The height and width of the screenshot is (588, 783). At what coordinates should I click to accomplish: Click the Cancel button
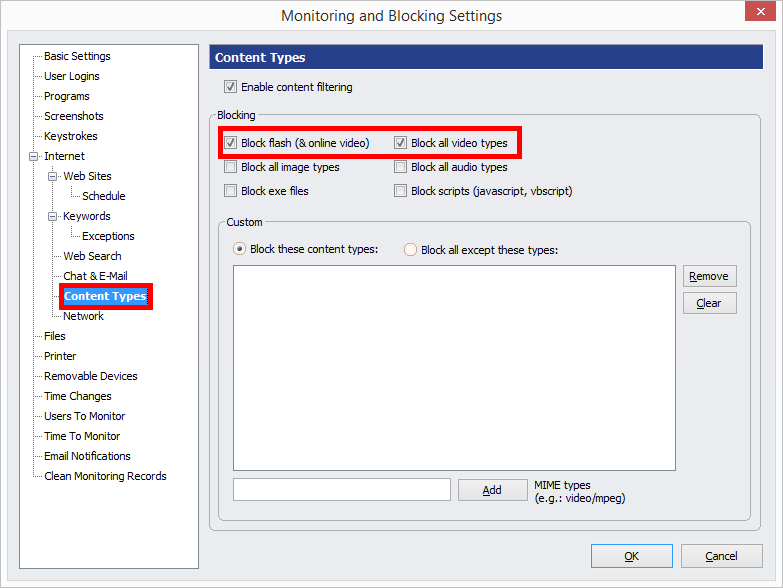point(722,556)
